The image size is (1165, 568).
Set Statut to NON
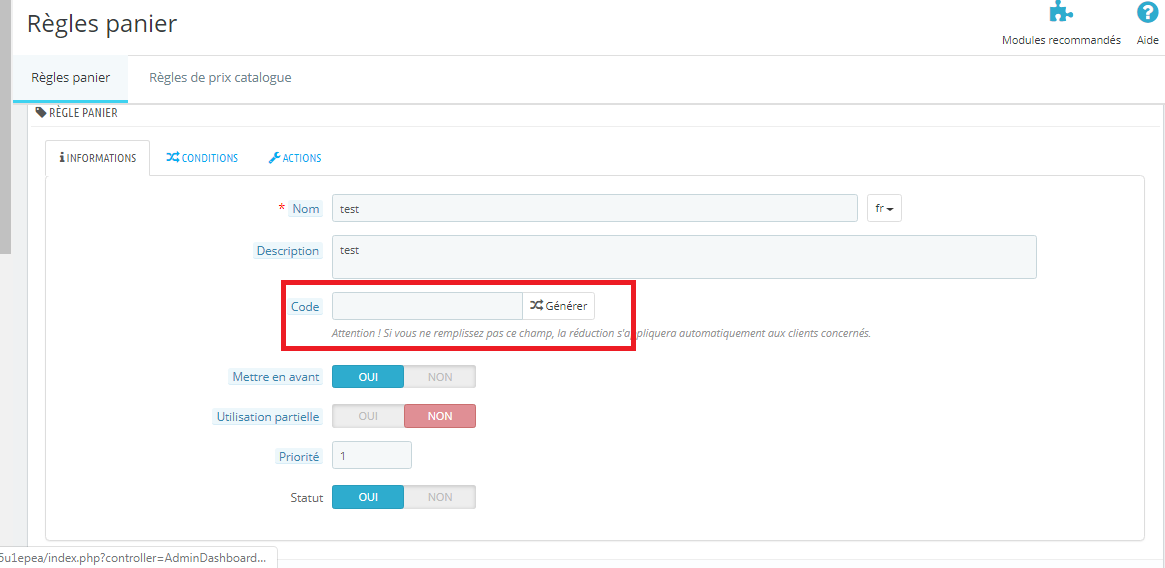(440, 497)
